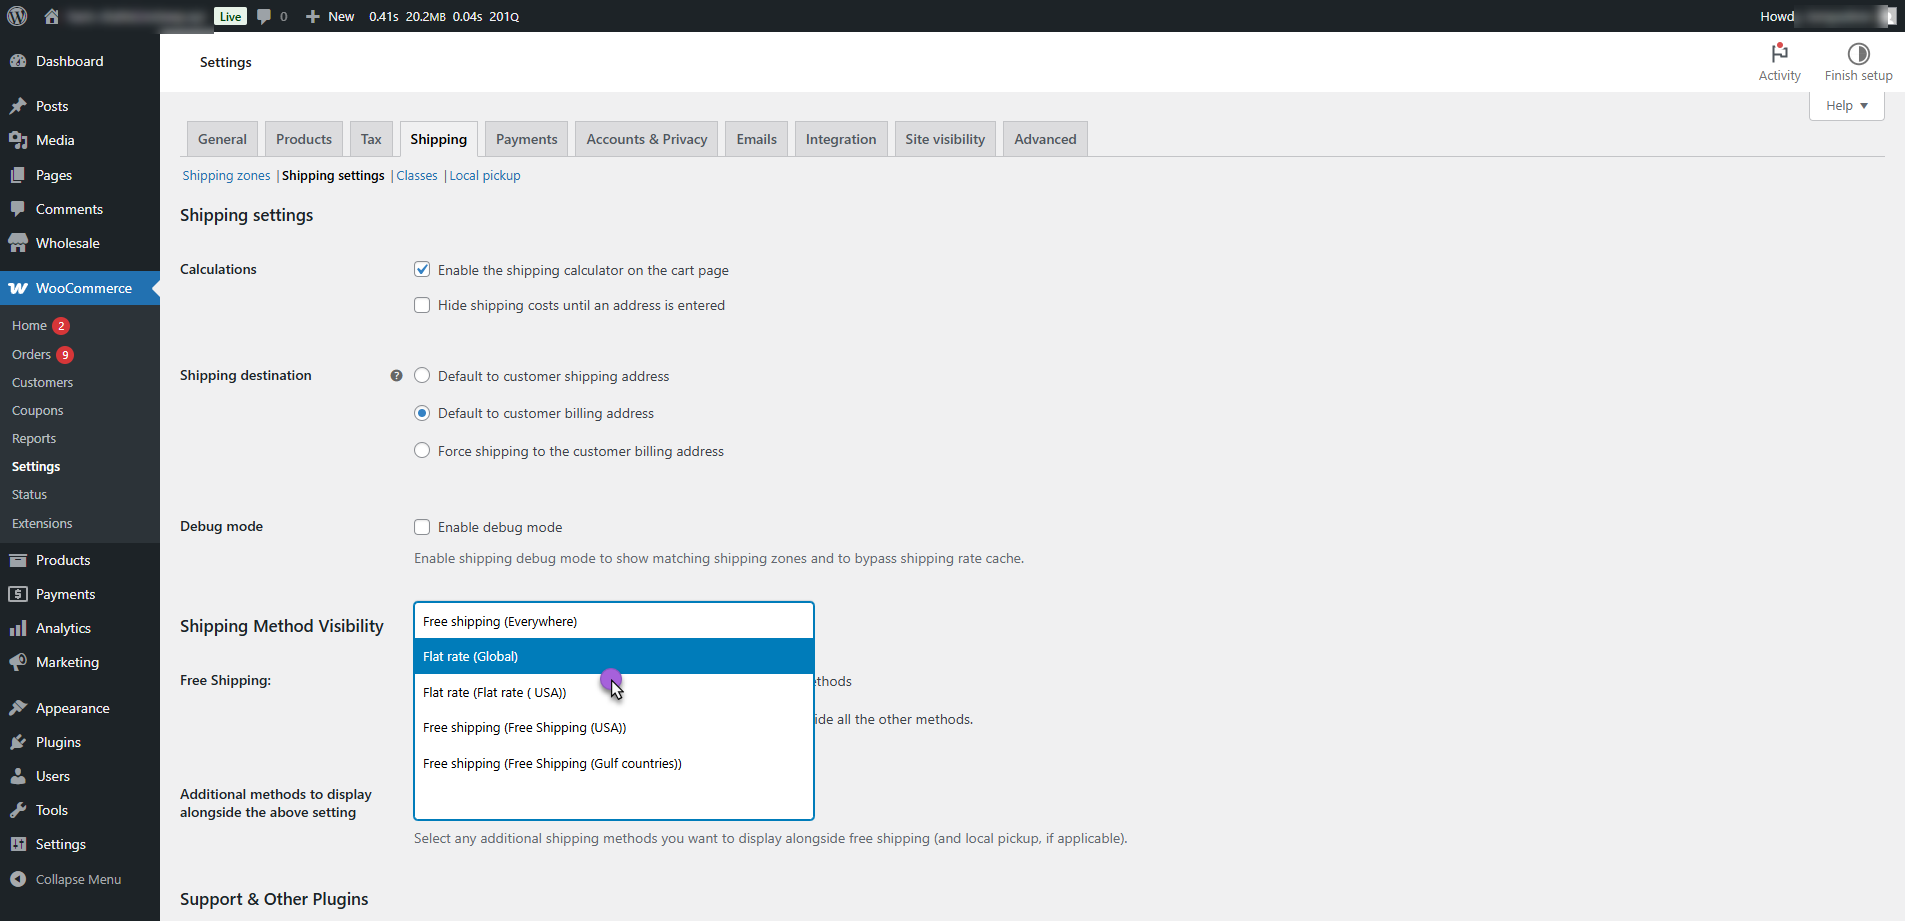Click the Tools wrench icon
This screenshot has width=1905, height=921.
tap(18, 810)
